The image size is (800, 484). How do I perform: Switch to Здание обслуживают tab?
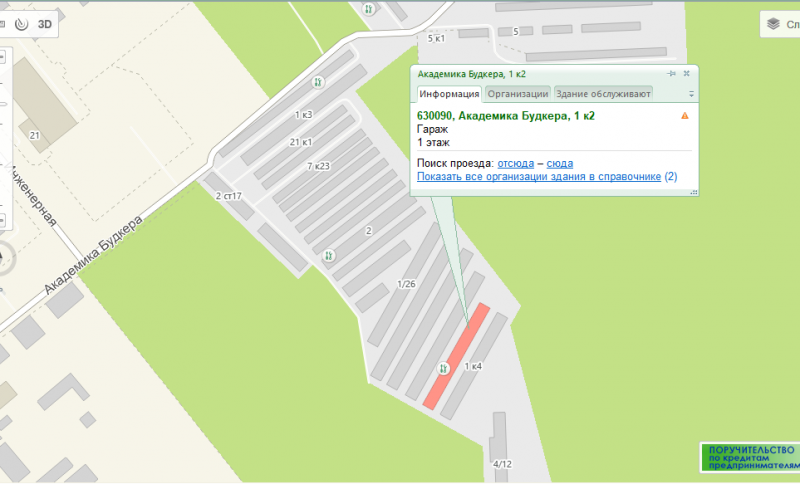603,94
